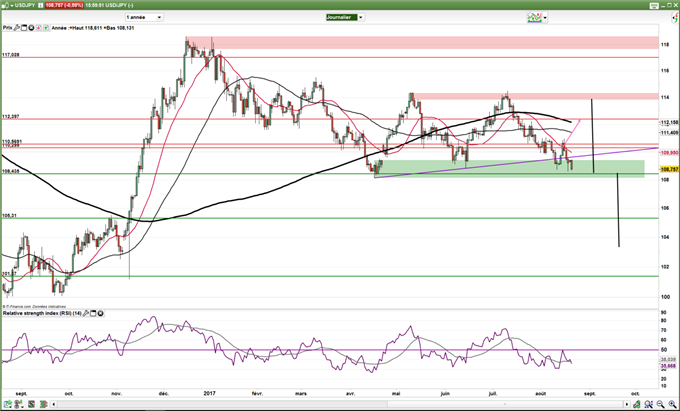The image size is (680, 411).
Task: Open the side panel candlestick icon at top right
Action: 675,17
